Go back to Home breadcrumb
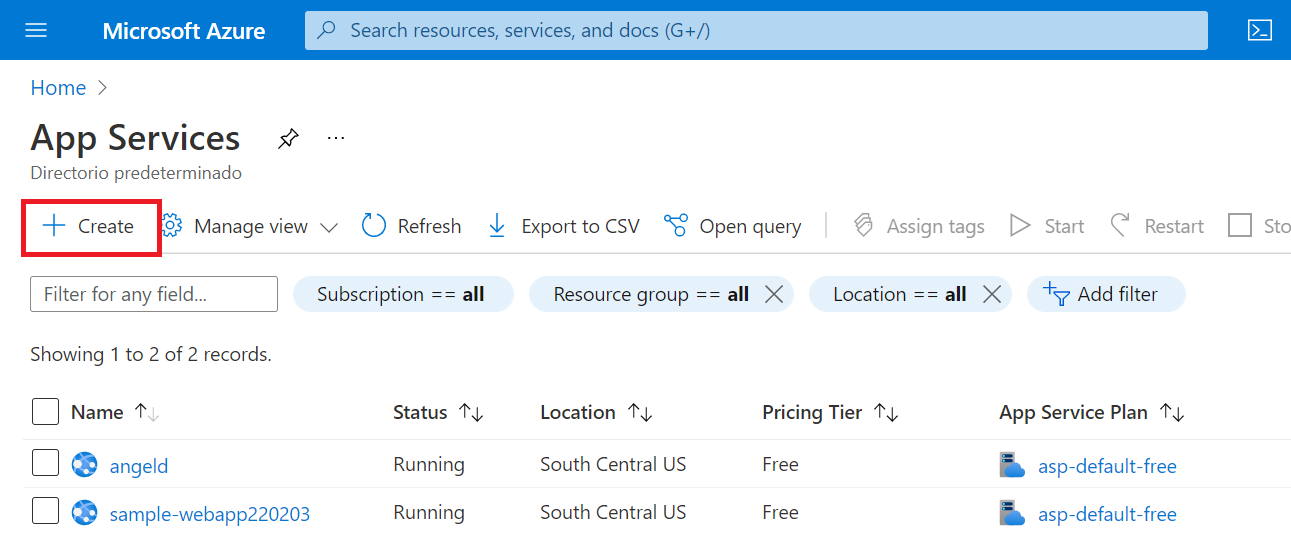The image size is (1291, 535). [58, 88]
